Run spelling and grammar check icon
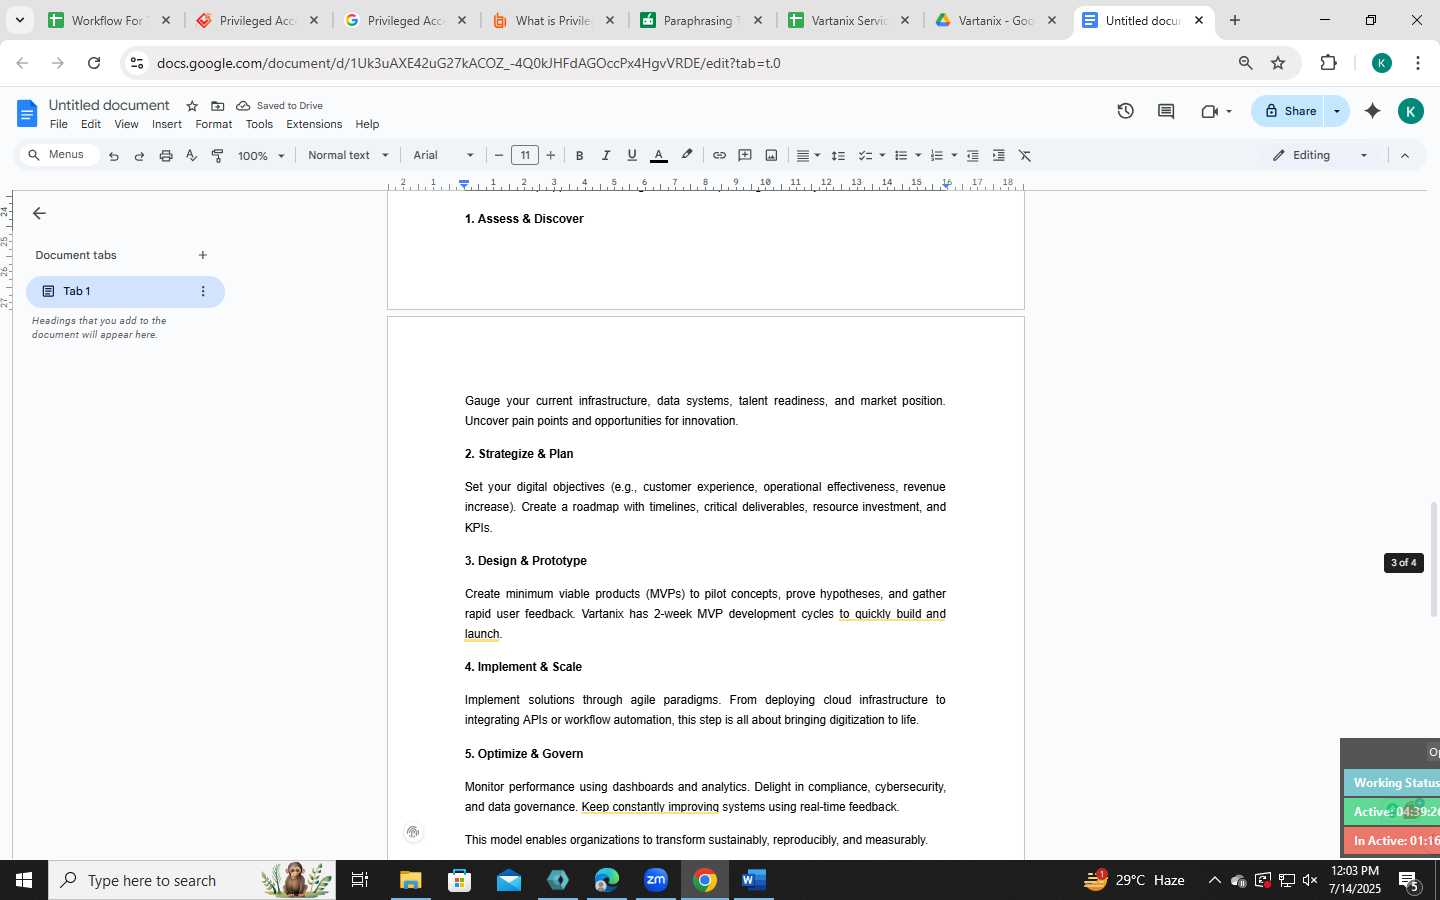1440x900 pixels. click(191, 156)
